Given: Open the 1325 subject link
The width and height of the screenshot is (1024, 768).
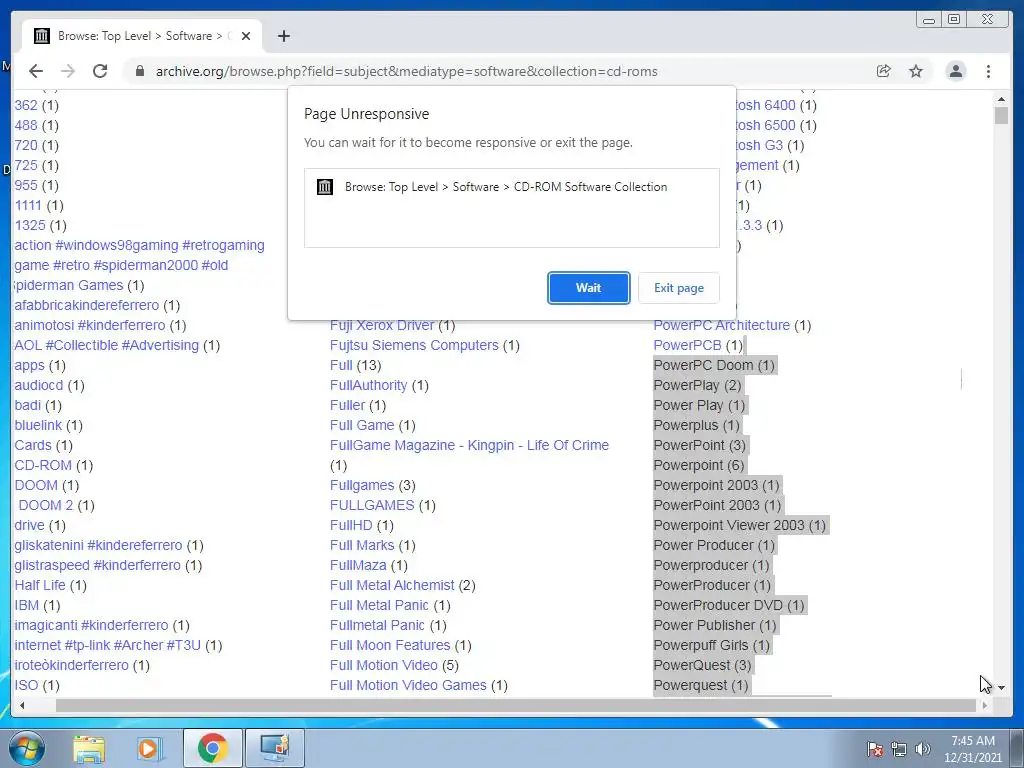Looking at the screenshot, I should coord(30,225).
